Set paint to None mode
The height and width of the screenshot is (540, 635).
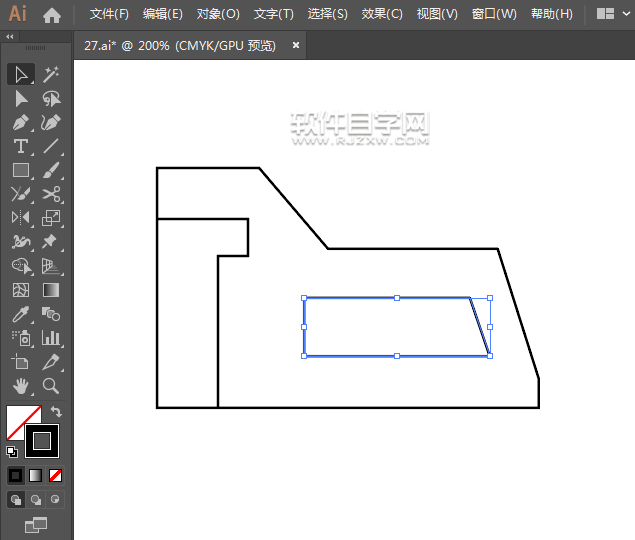(56, 475)
